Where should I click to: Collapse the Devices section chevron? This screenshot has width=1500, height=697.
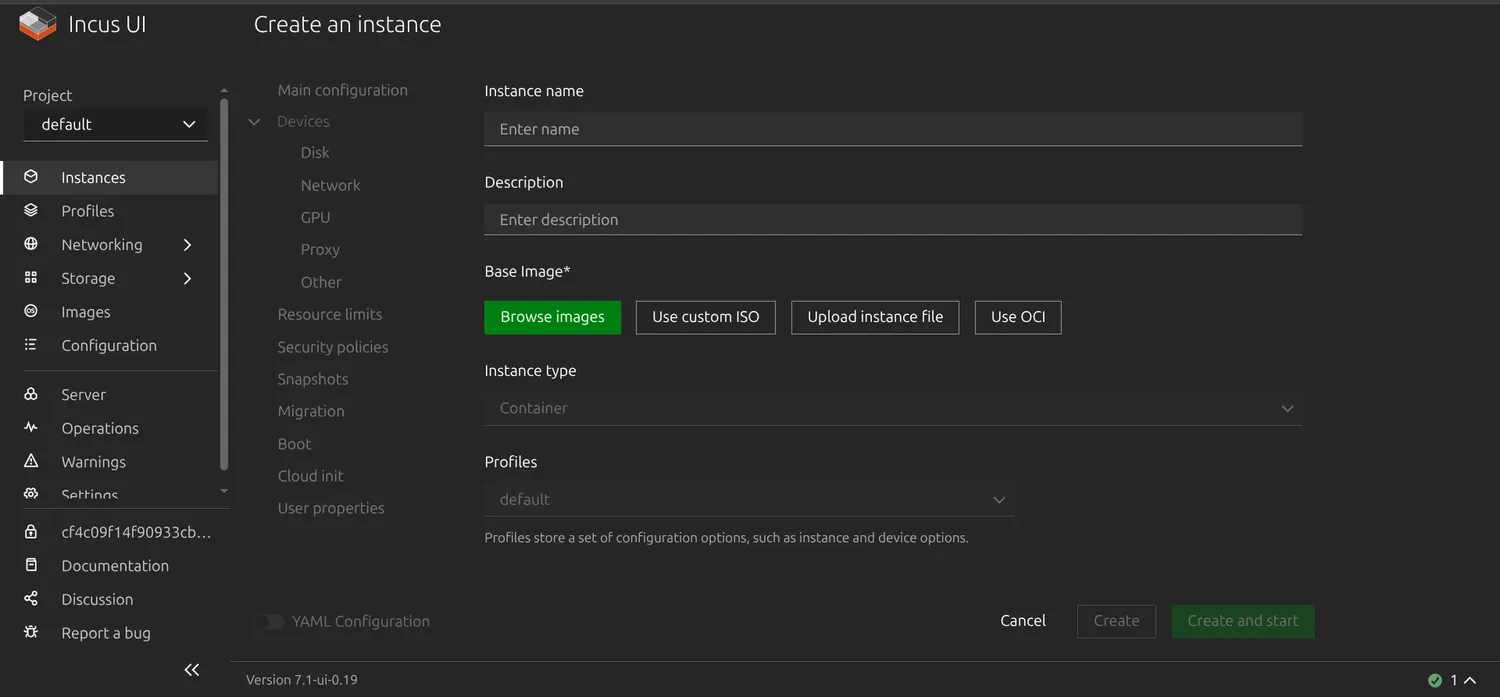click(255, 122)
